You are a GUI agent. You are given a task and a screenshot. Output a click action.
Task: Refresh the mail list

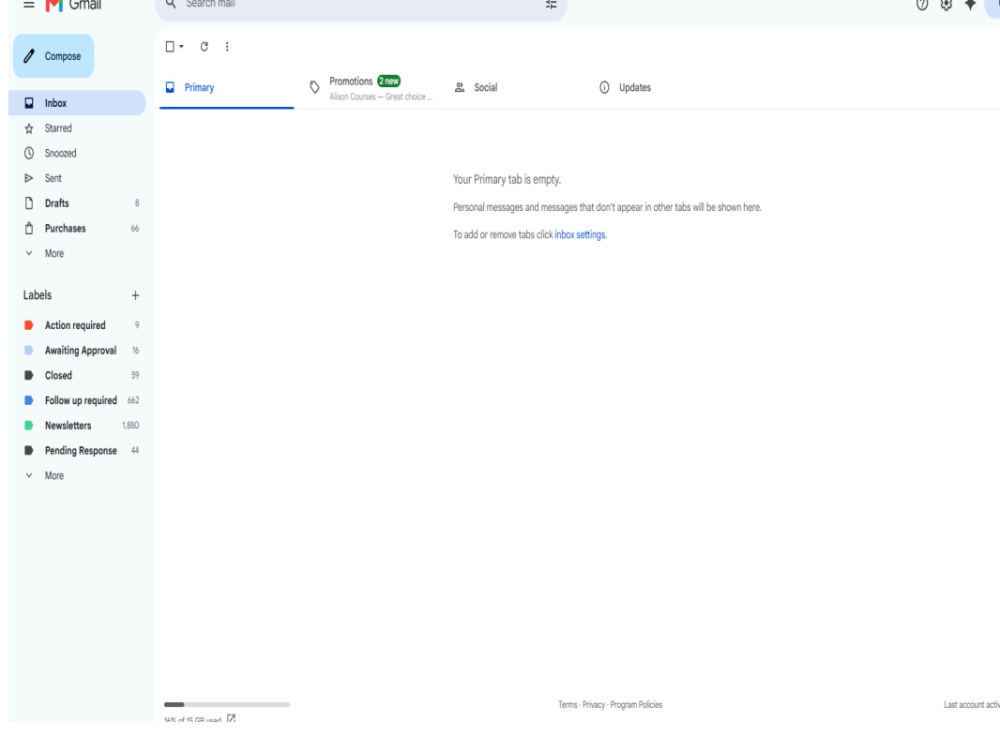204,47
